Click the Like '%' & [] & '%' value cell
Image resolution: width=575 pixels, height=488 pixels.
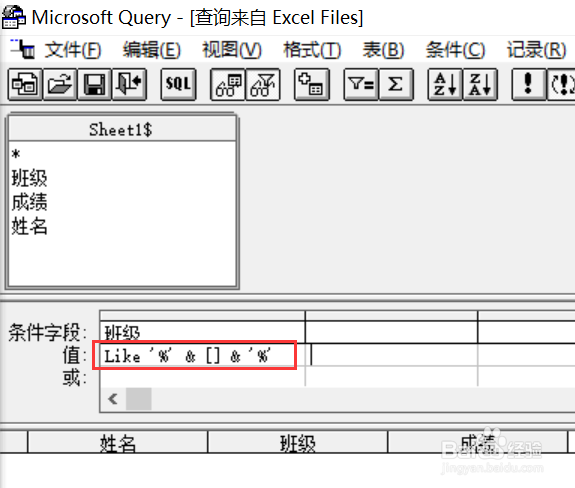pos(202,355)
